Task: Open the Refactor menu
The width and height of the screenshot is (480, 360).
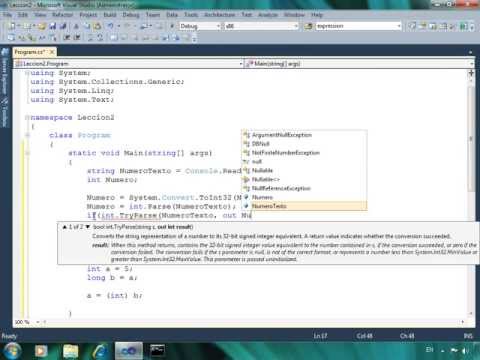Action: (x=62, y=15)
